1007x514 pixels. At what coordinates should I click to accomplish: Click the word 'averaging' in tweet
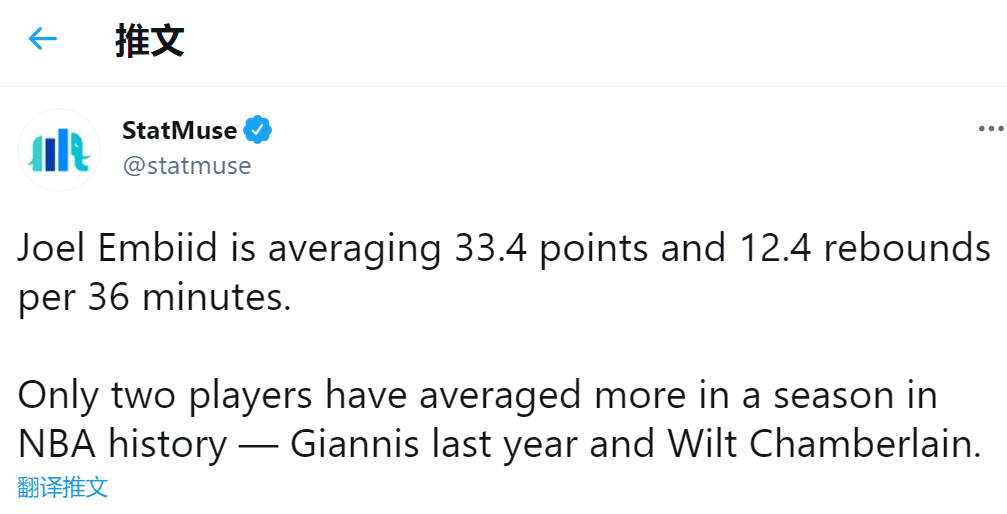pyautogui.click(x=355, y=250)
